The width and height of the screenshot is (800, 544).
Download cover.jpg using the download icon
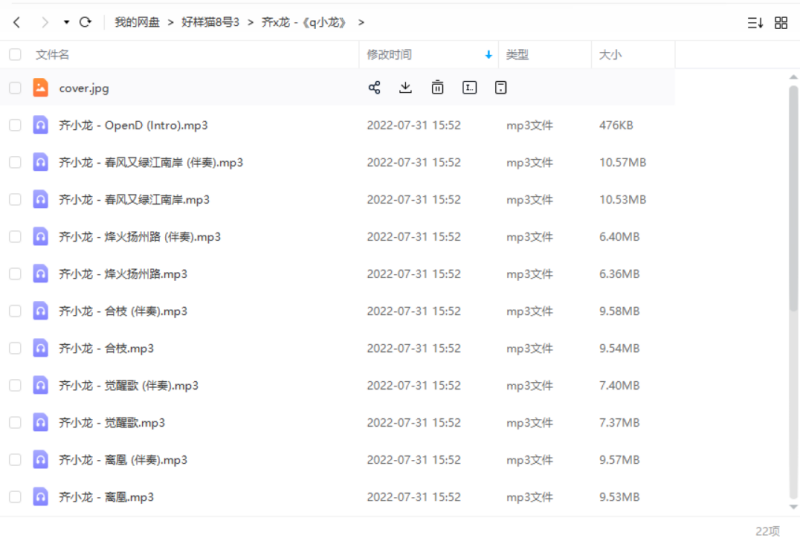click(405, 88)
